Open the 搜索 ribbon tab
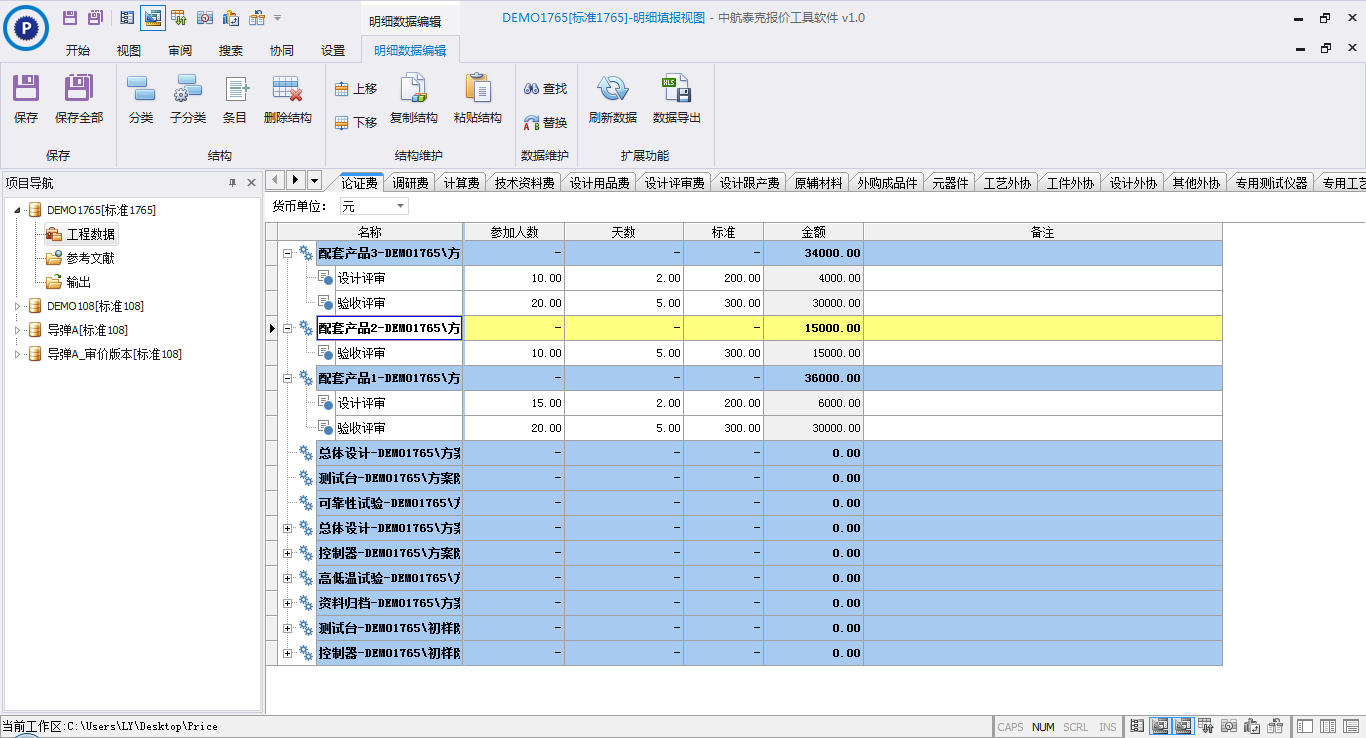Image resolution: width=1366 pixels, height=738 pixels. [231, 50]
